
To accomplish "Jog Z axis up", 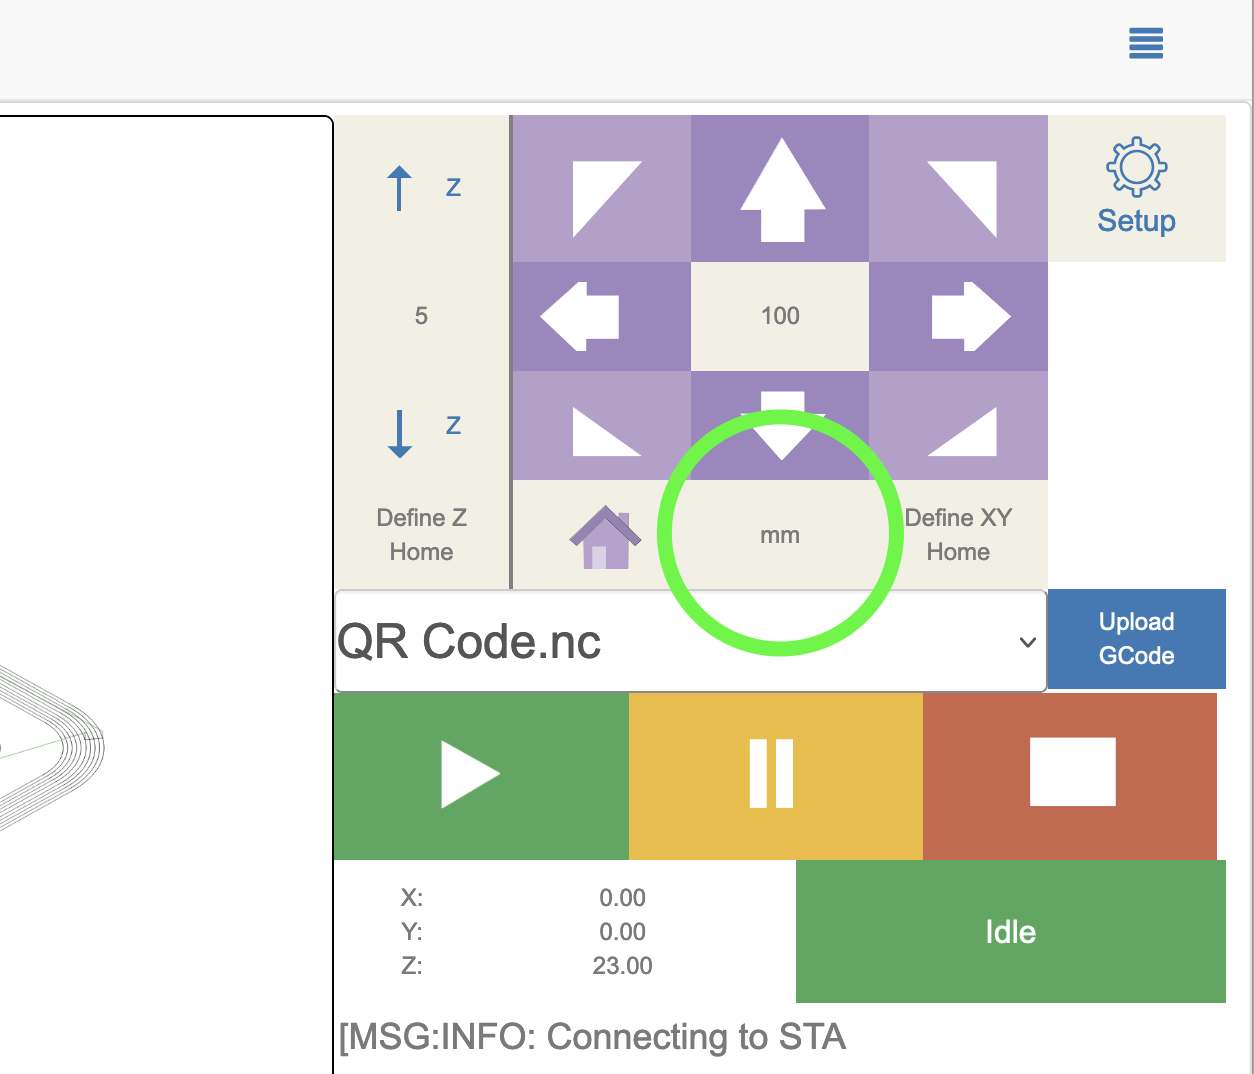I will pyautogui.click(x=422, y=188).
